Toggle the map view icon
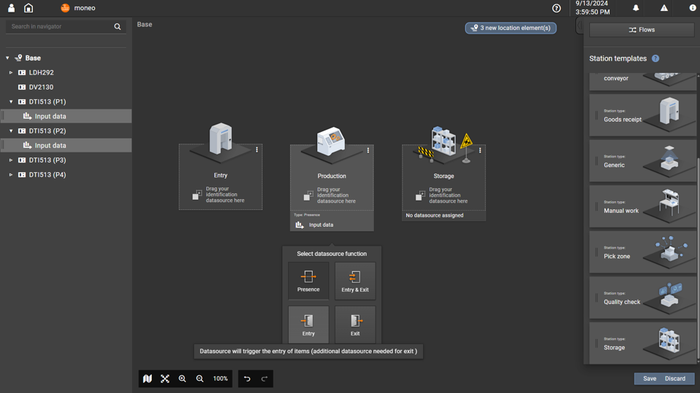Image resolution: width=700 pixels, height=393 pixels. (x=147, y=379)
